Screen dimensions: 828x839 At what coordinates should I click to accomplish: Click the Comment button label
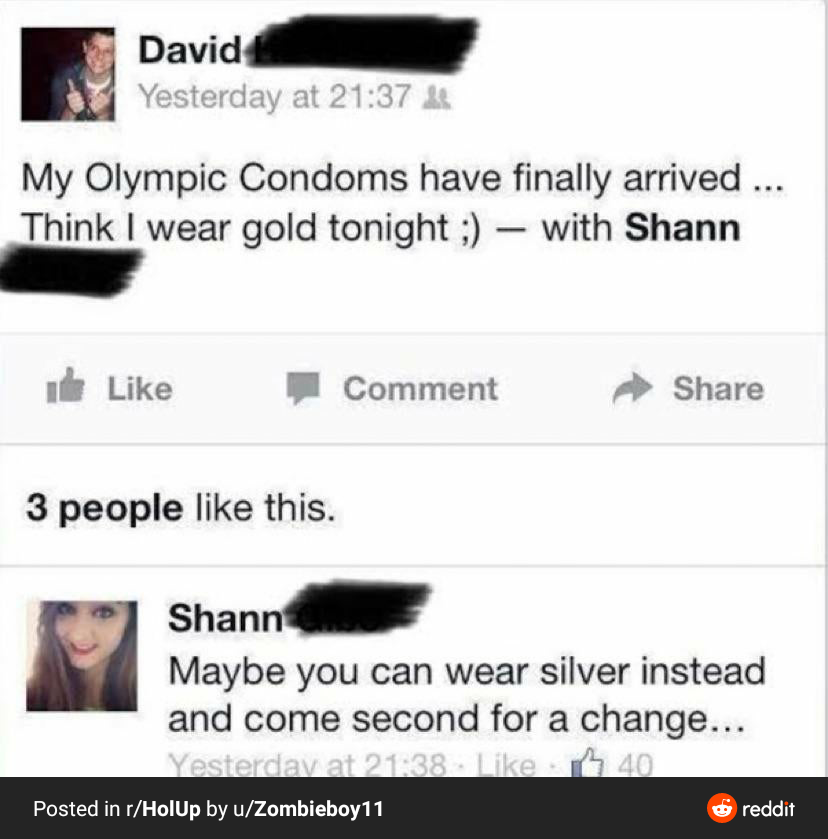point(420,388)
